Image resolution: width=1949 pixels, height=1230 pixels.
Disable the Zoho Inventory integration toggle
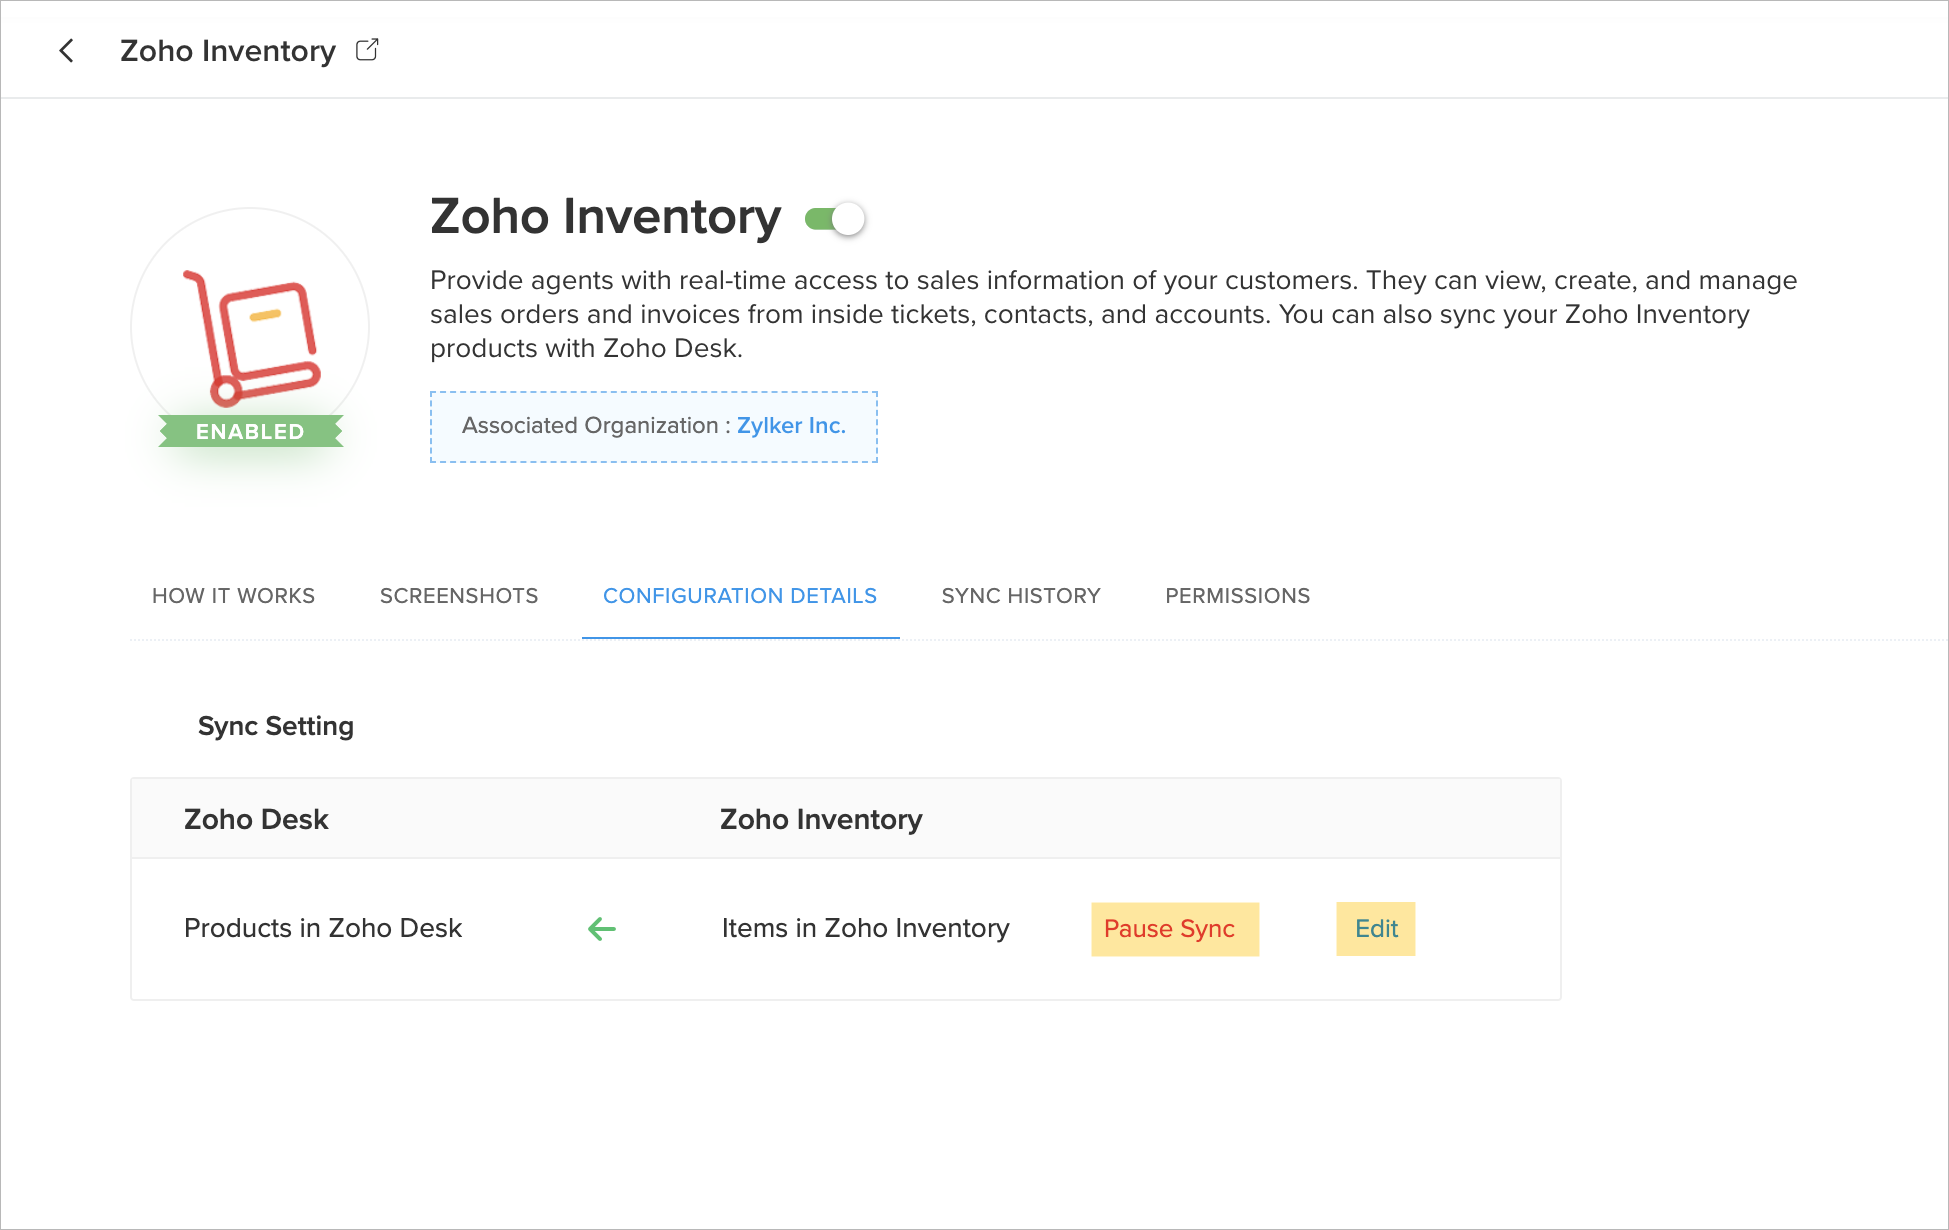click(x=836, y=219)
